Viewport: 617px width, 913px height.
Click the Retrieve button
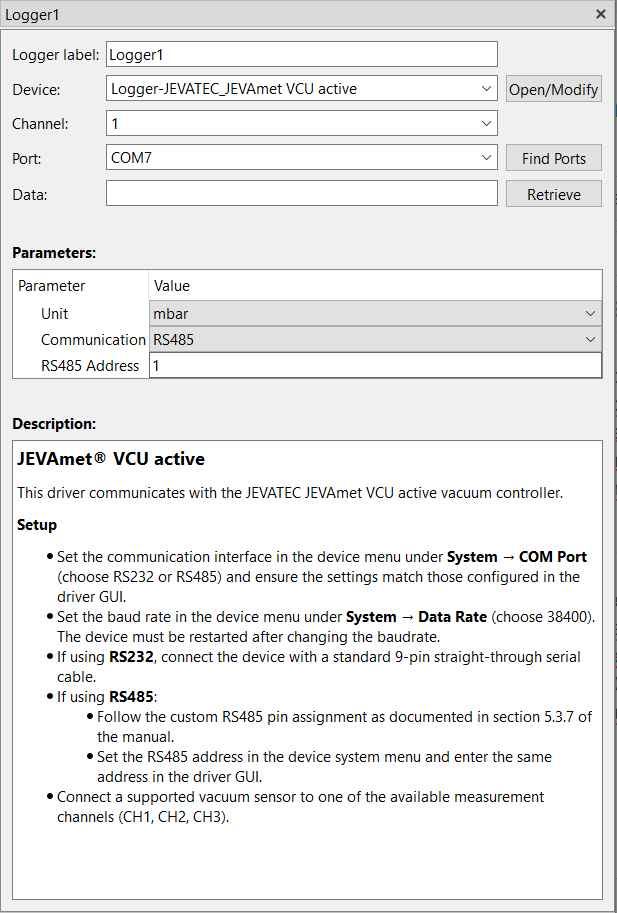coord(554,194)
